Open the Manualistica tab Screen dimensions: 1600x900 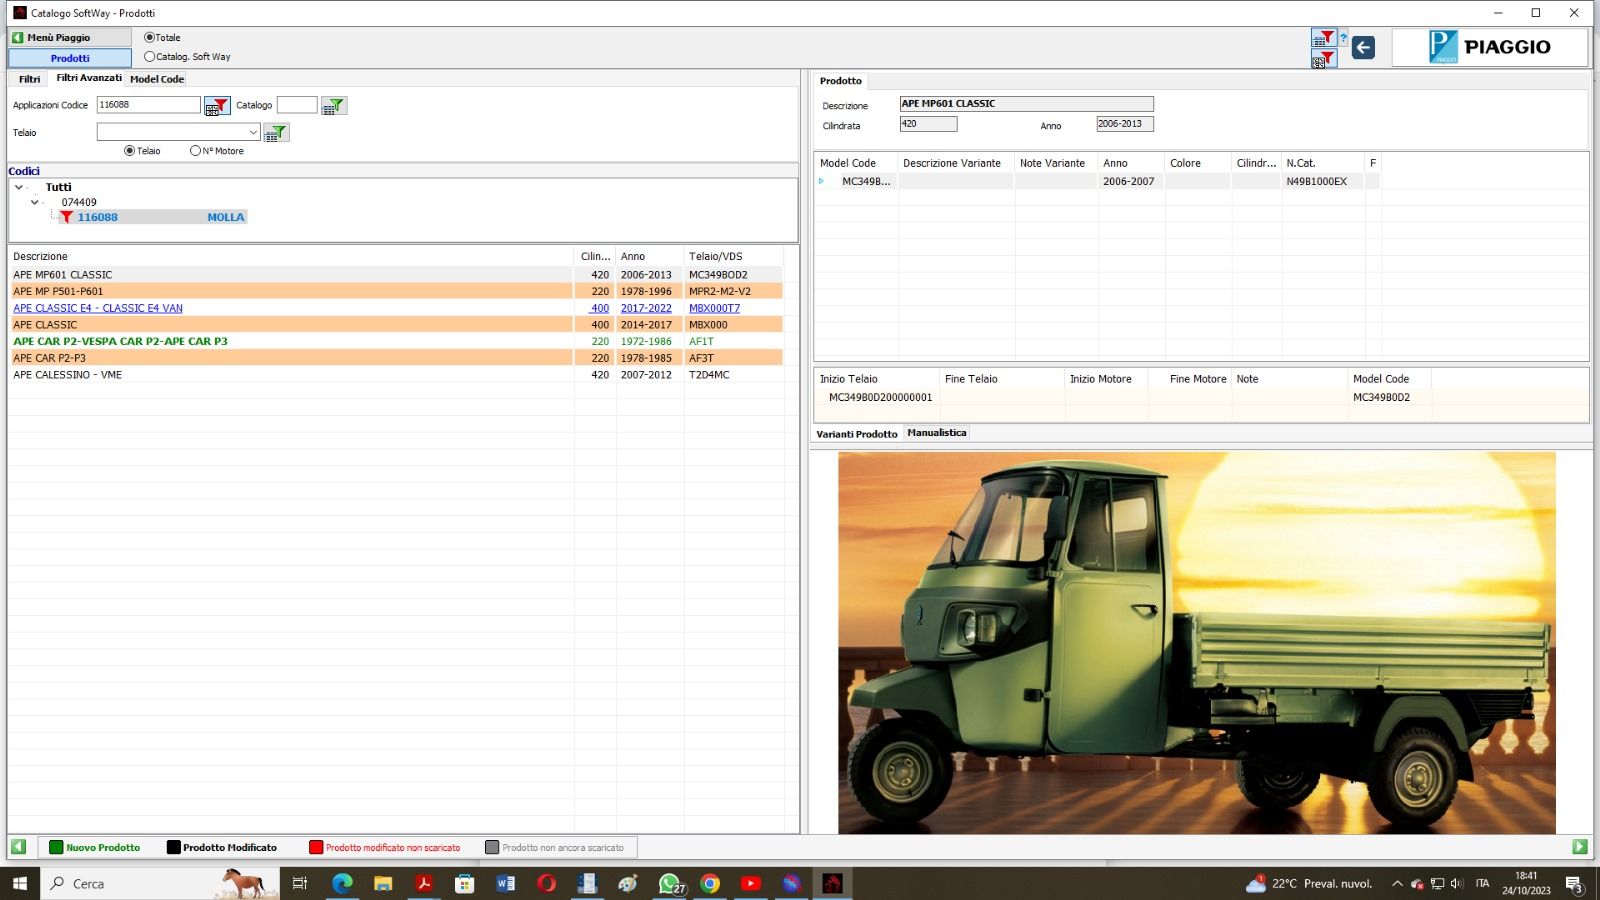point(936,433)
